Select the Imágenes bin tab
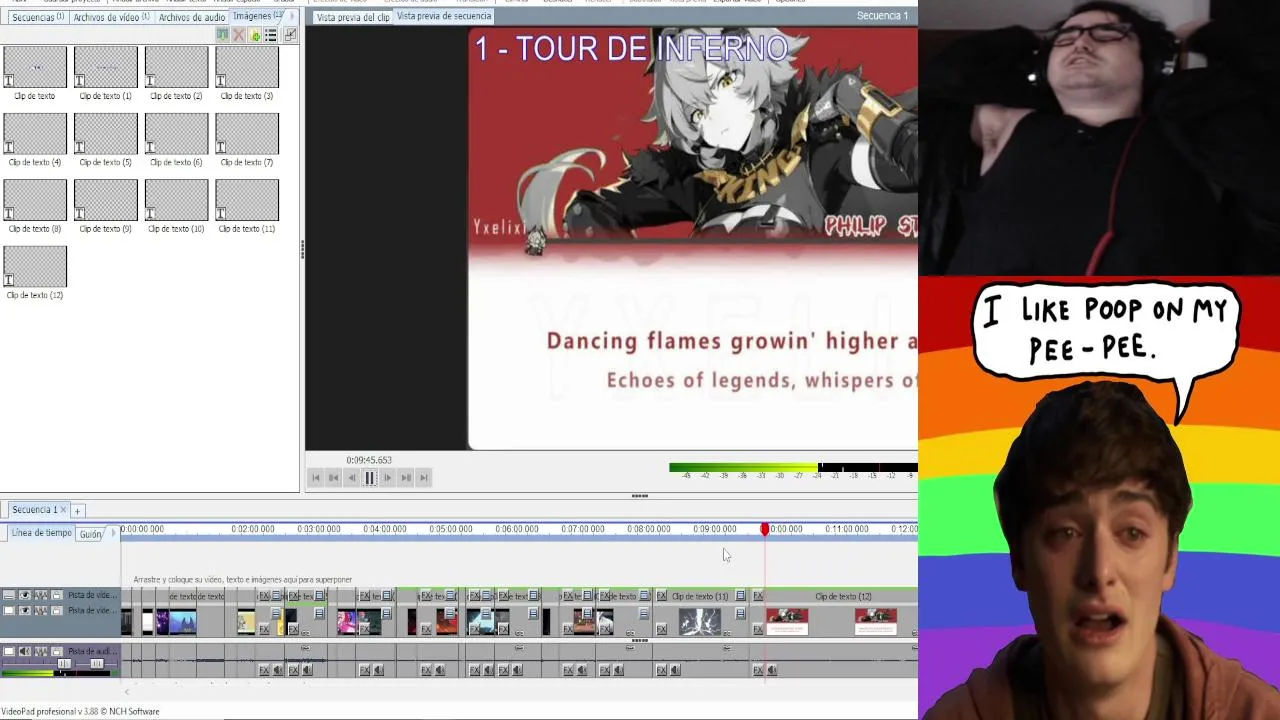Viewport: 1280px width, 720px height. pyautogui.click(x=257, y=16)
